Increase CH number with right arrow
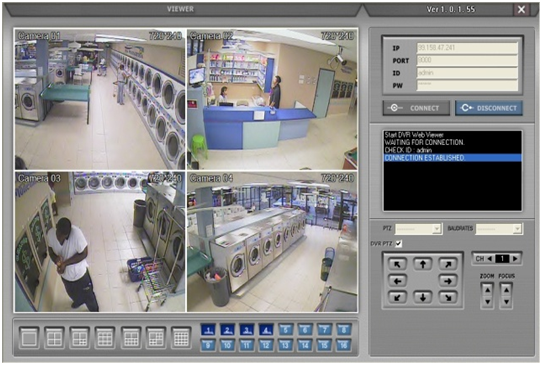Image resolution: width=542 pixels, height=365 pixels. [515, 259]
